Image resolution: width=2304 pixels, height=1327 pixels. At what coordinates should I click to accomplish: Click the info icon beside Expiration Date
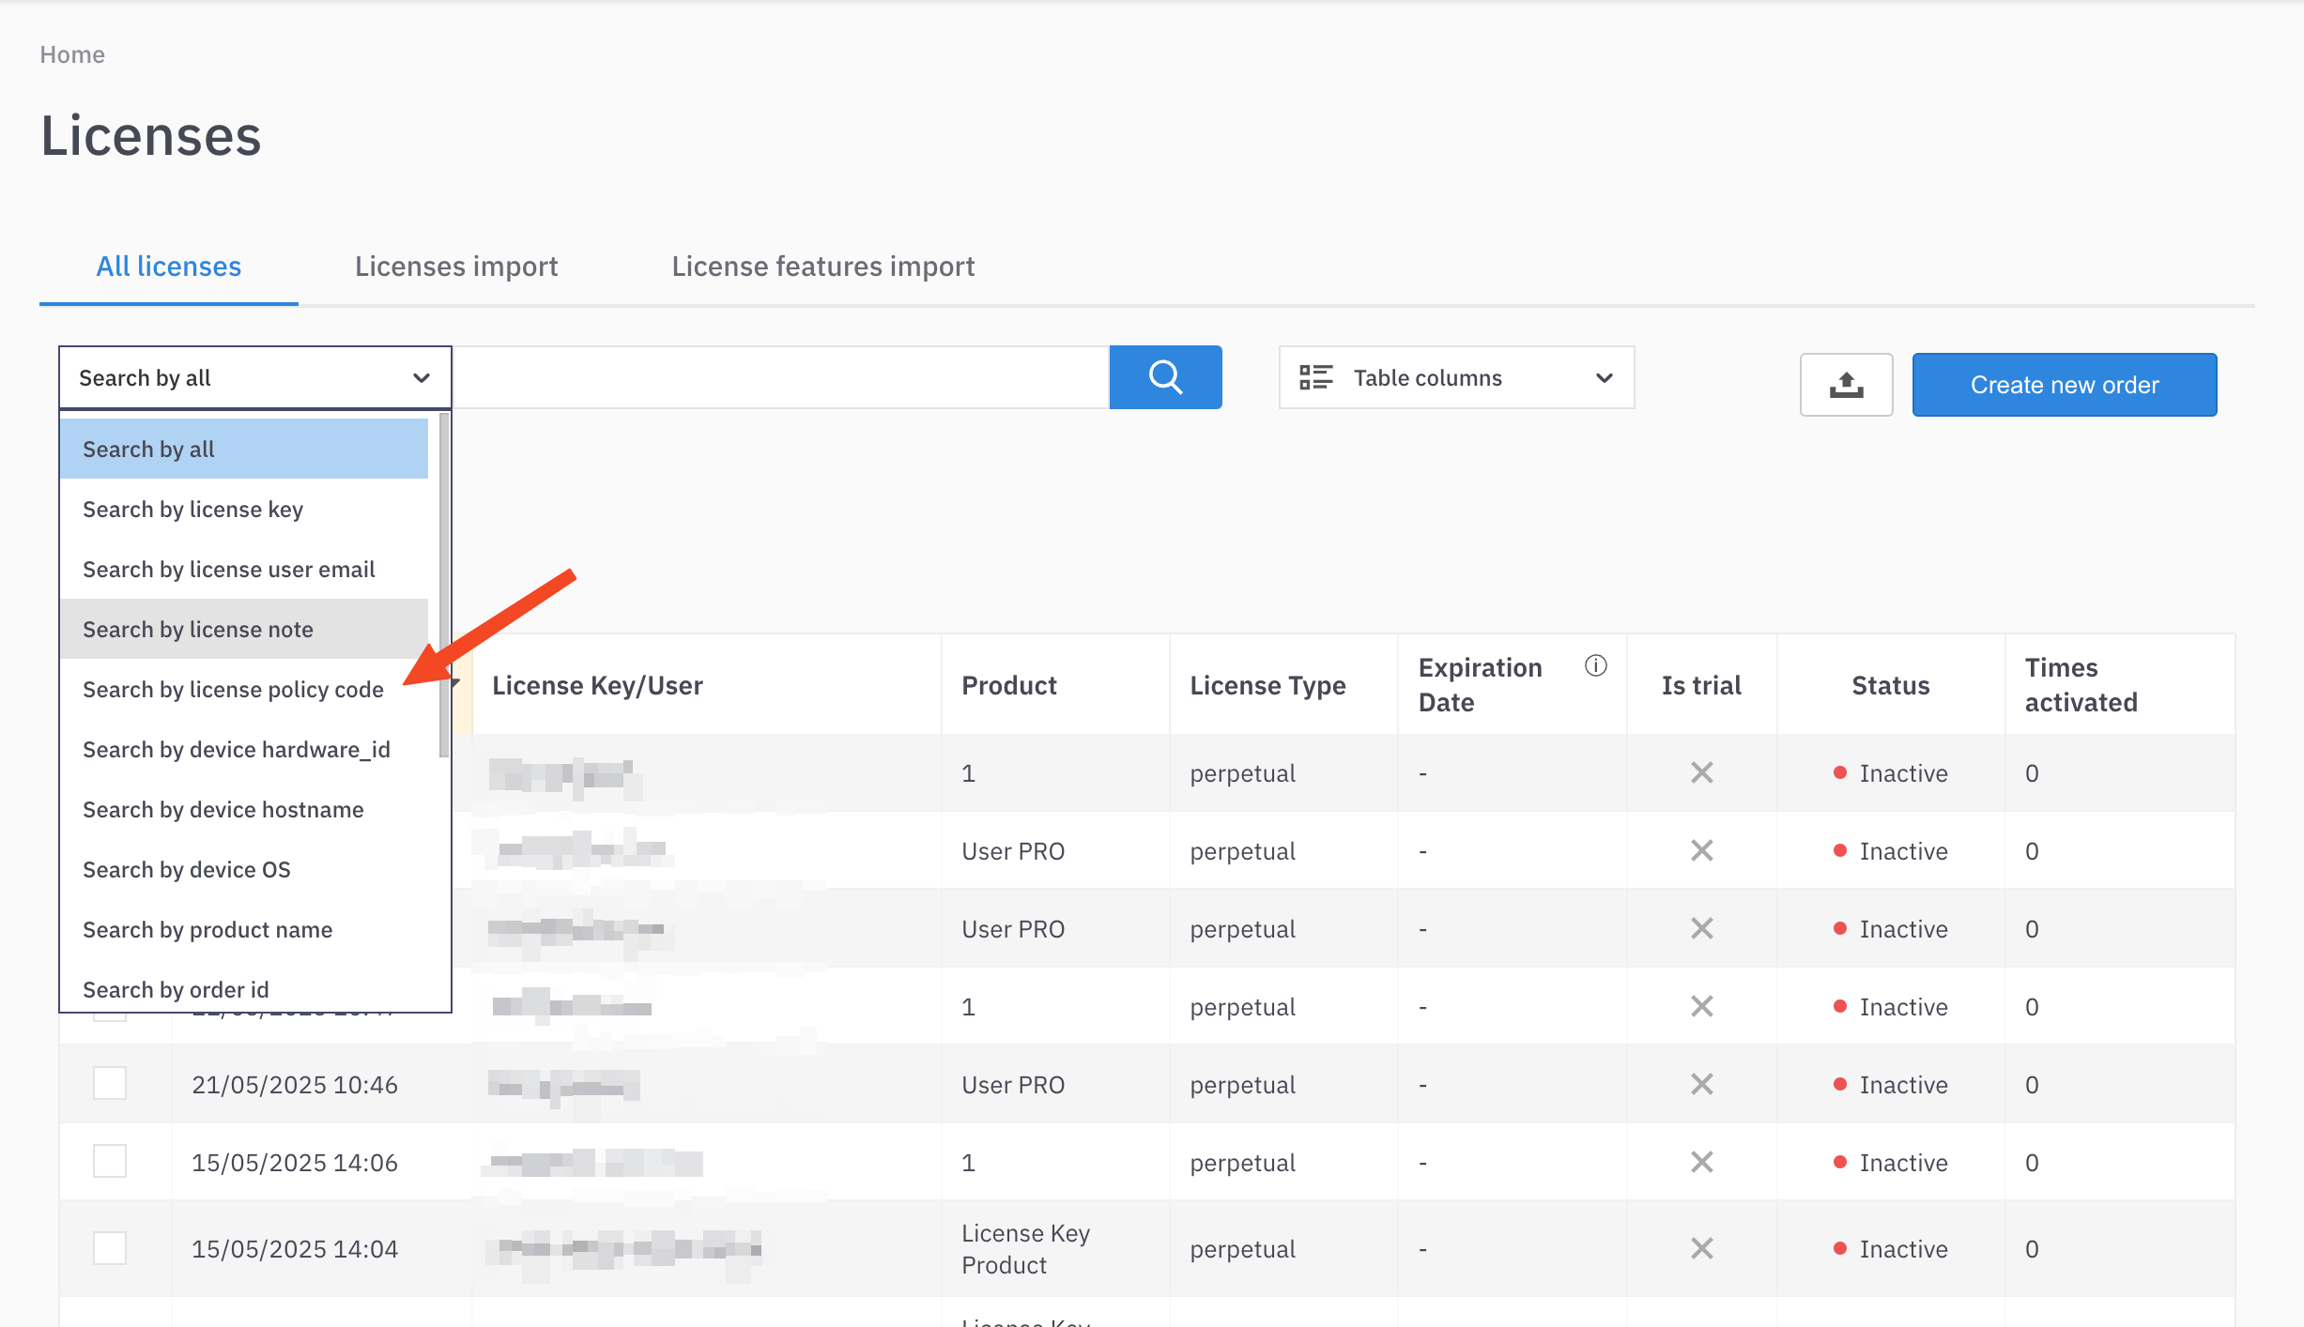click(x=1595, y=666)
